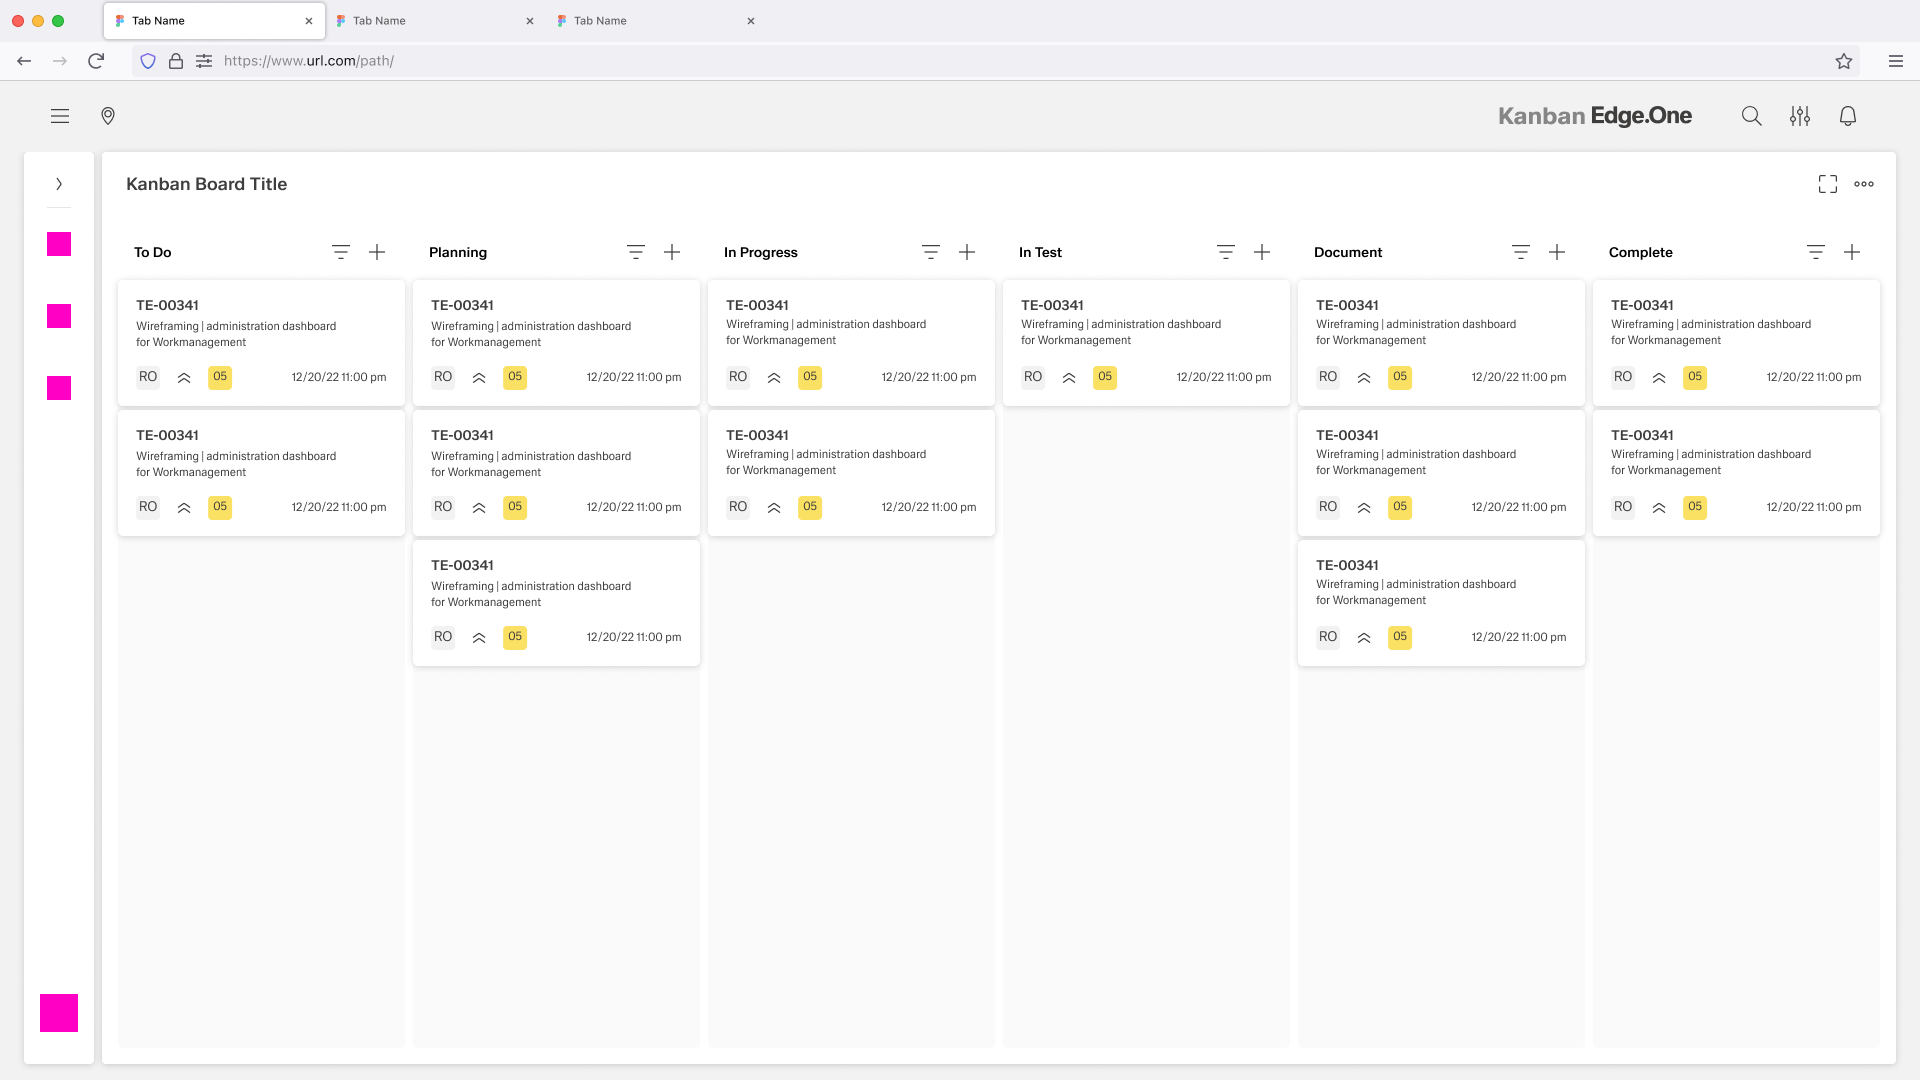This screenshot has width=1920, height=1080.
Task: Click the RO assignee avatar on the top To Do card
Action: click(147, 377)
